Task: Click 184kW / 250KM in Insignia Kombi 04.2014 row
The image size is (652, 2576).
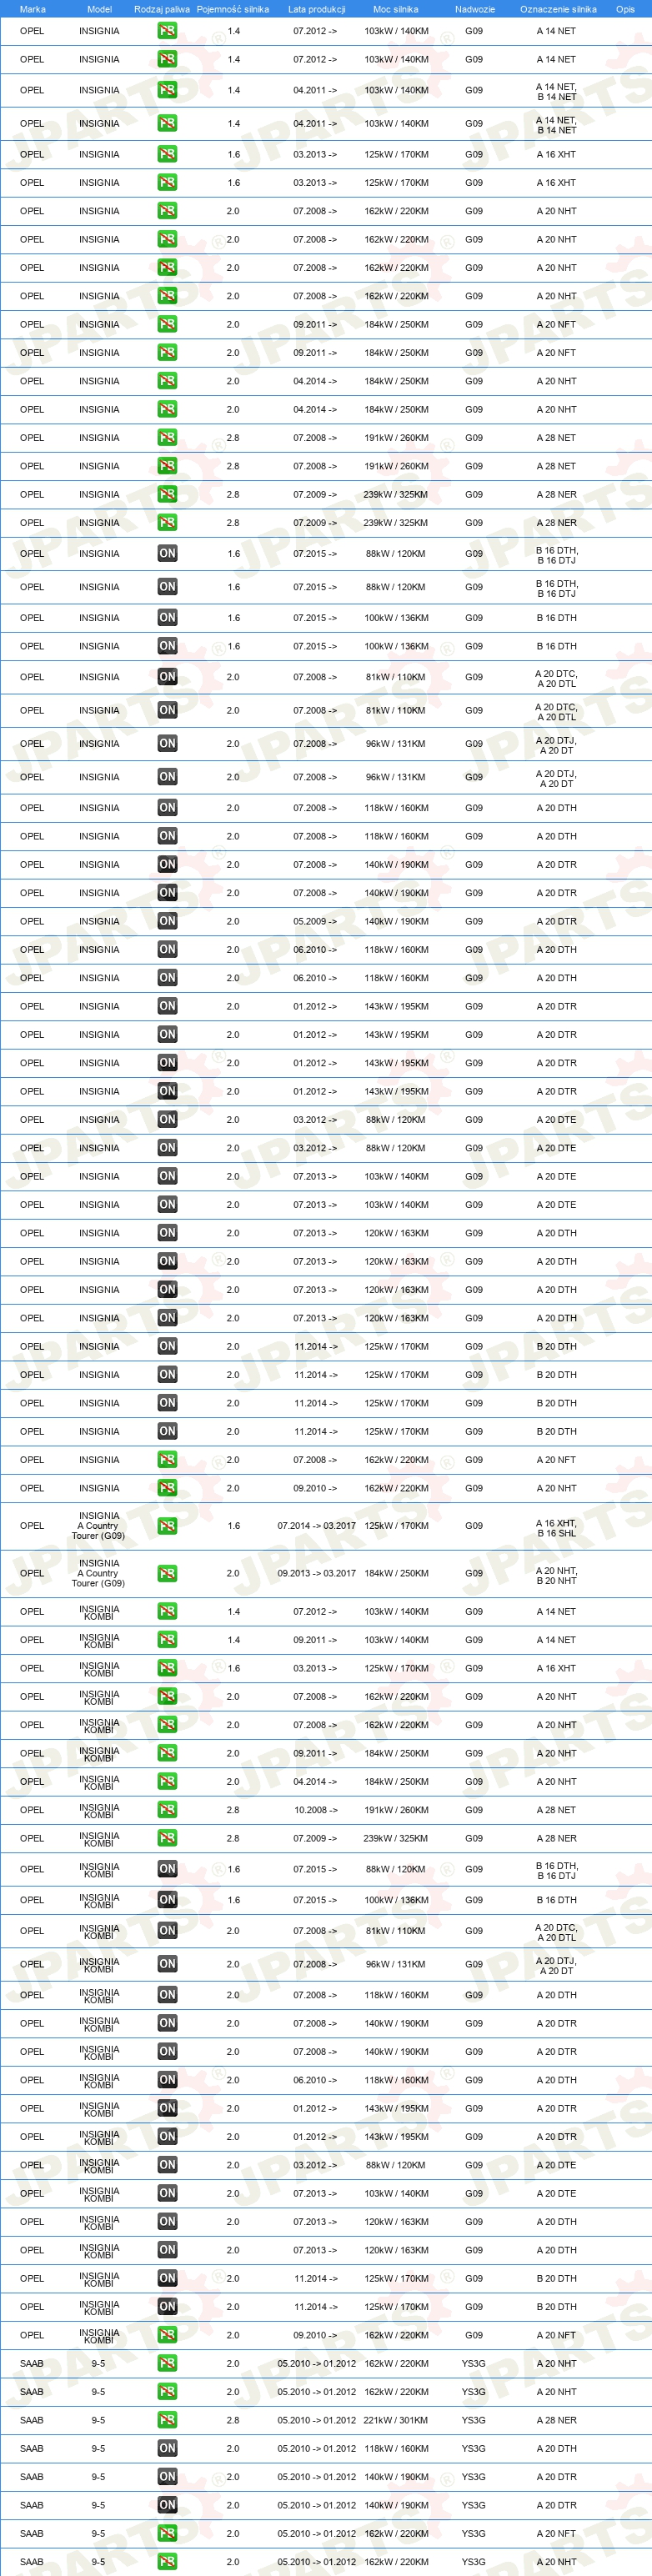Action: point(396,1781)
